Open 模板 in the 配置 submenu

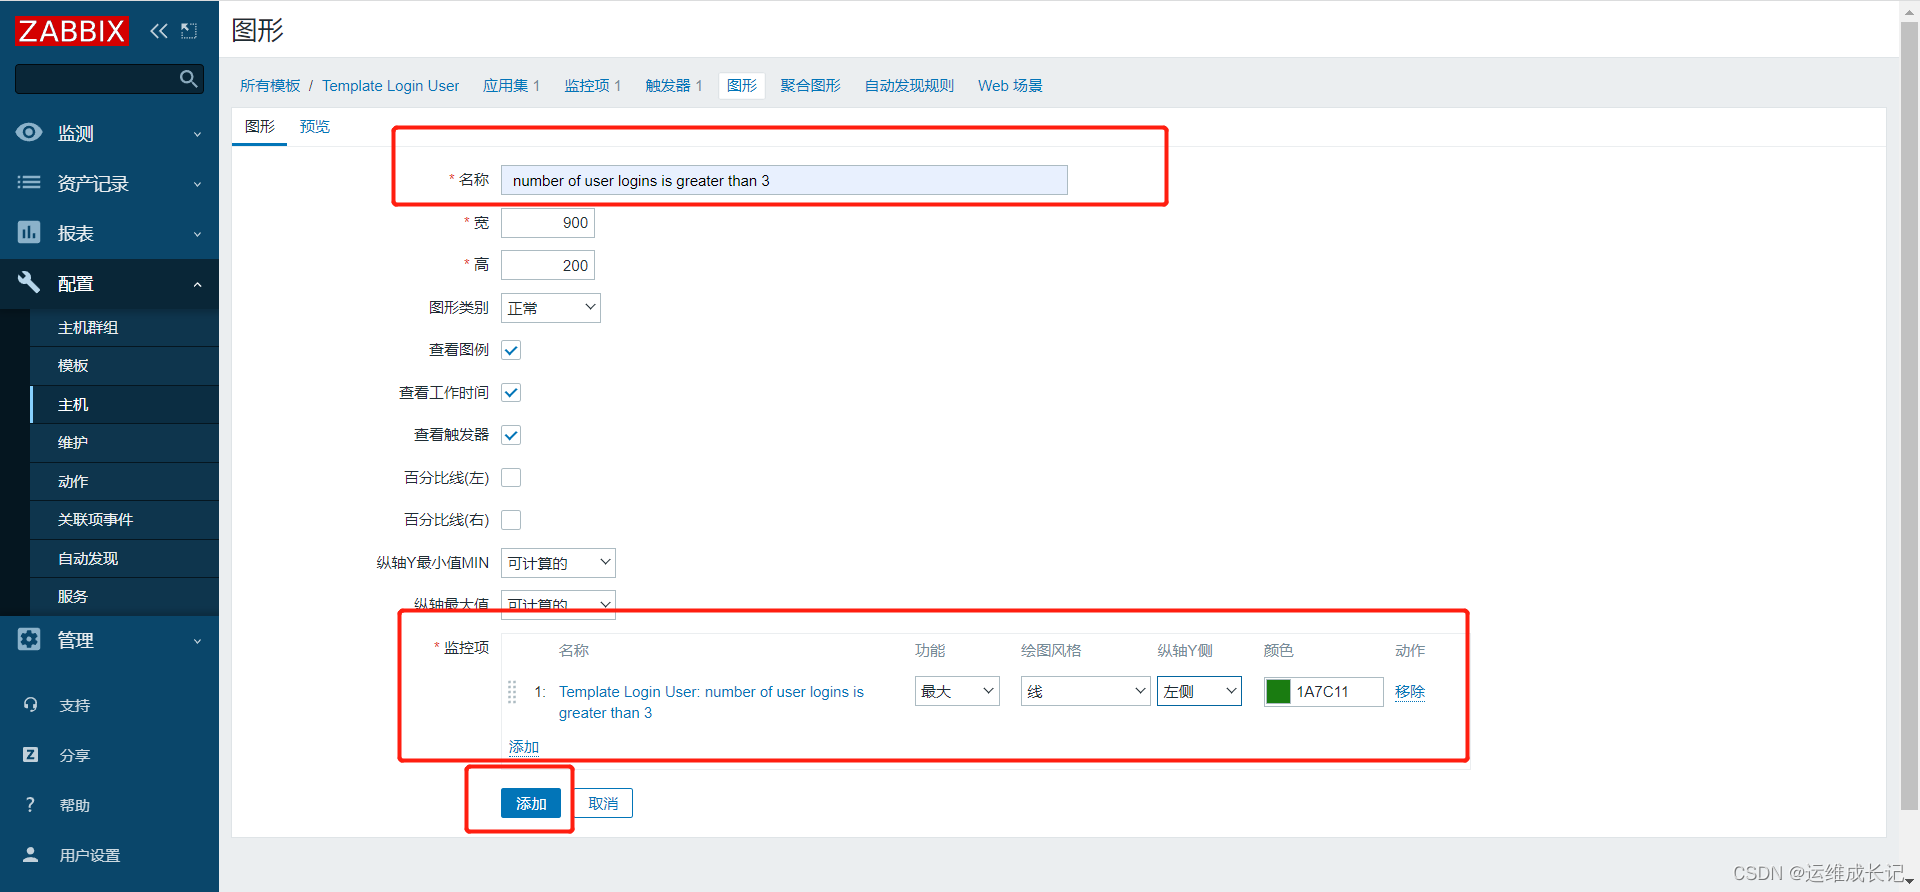click(x=124, y=365)
